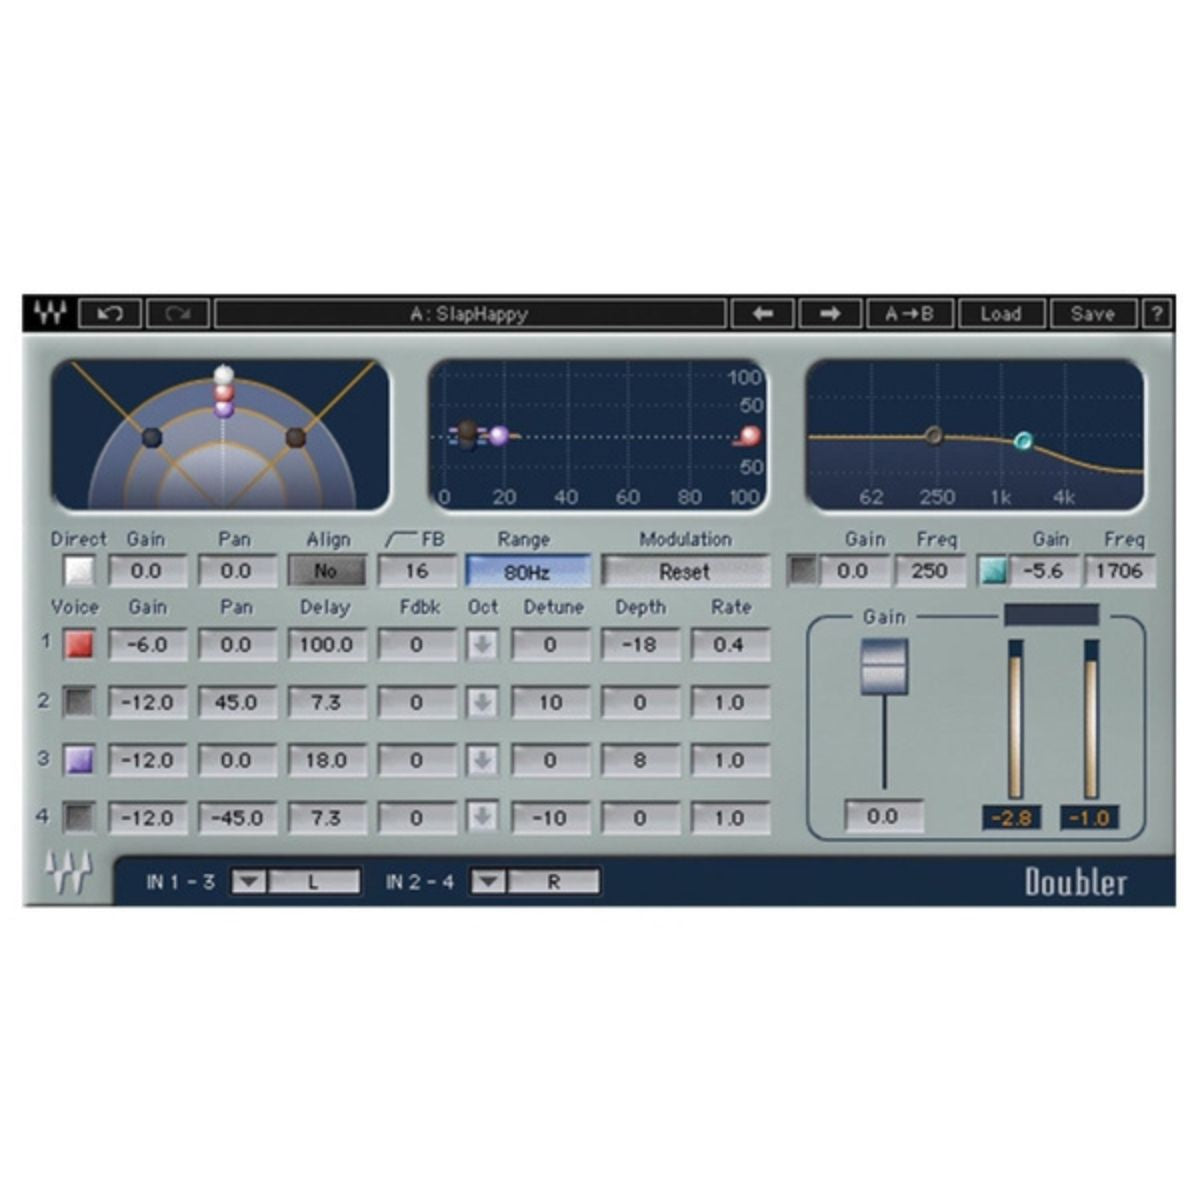This screenshot has width=1200, height=1200.
Task: Click the output Gain fader
Action: (x=884, y=664)
